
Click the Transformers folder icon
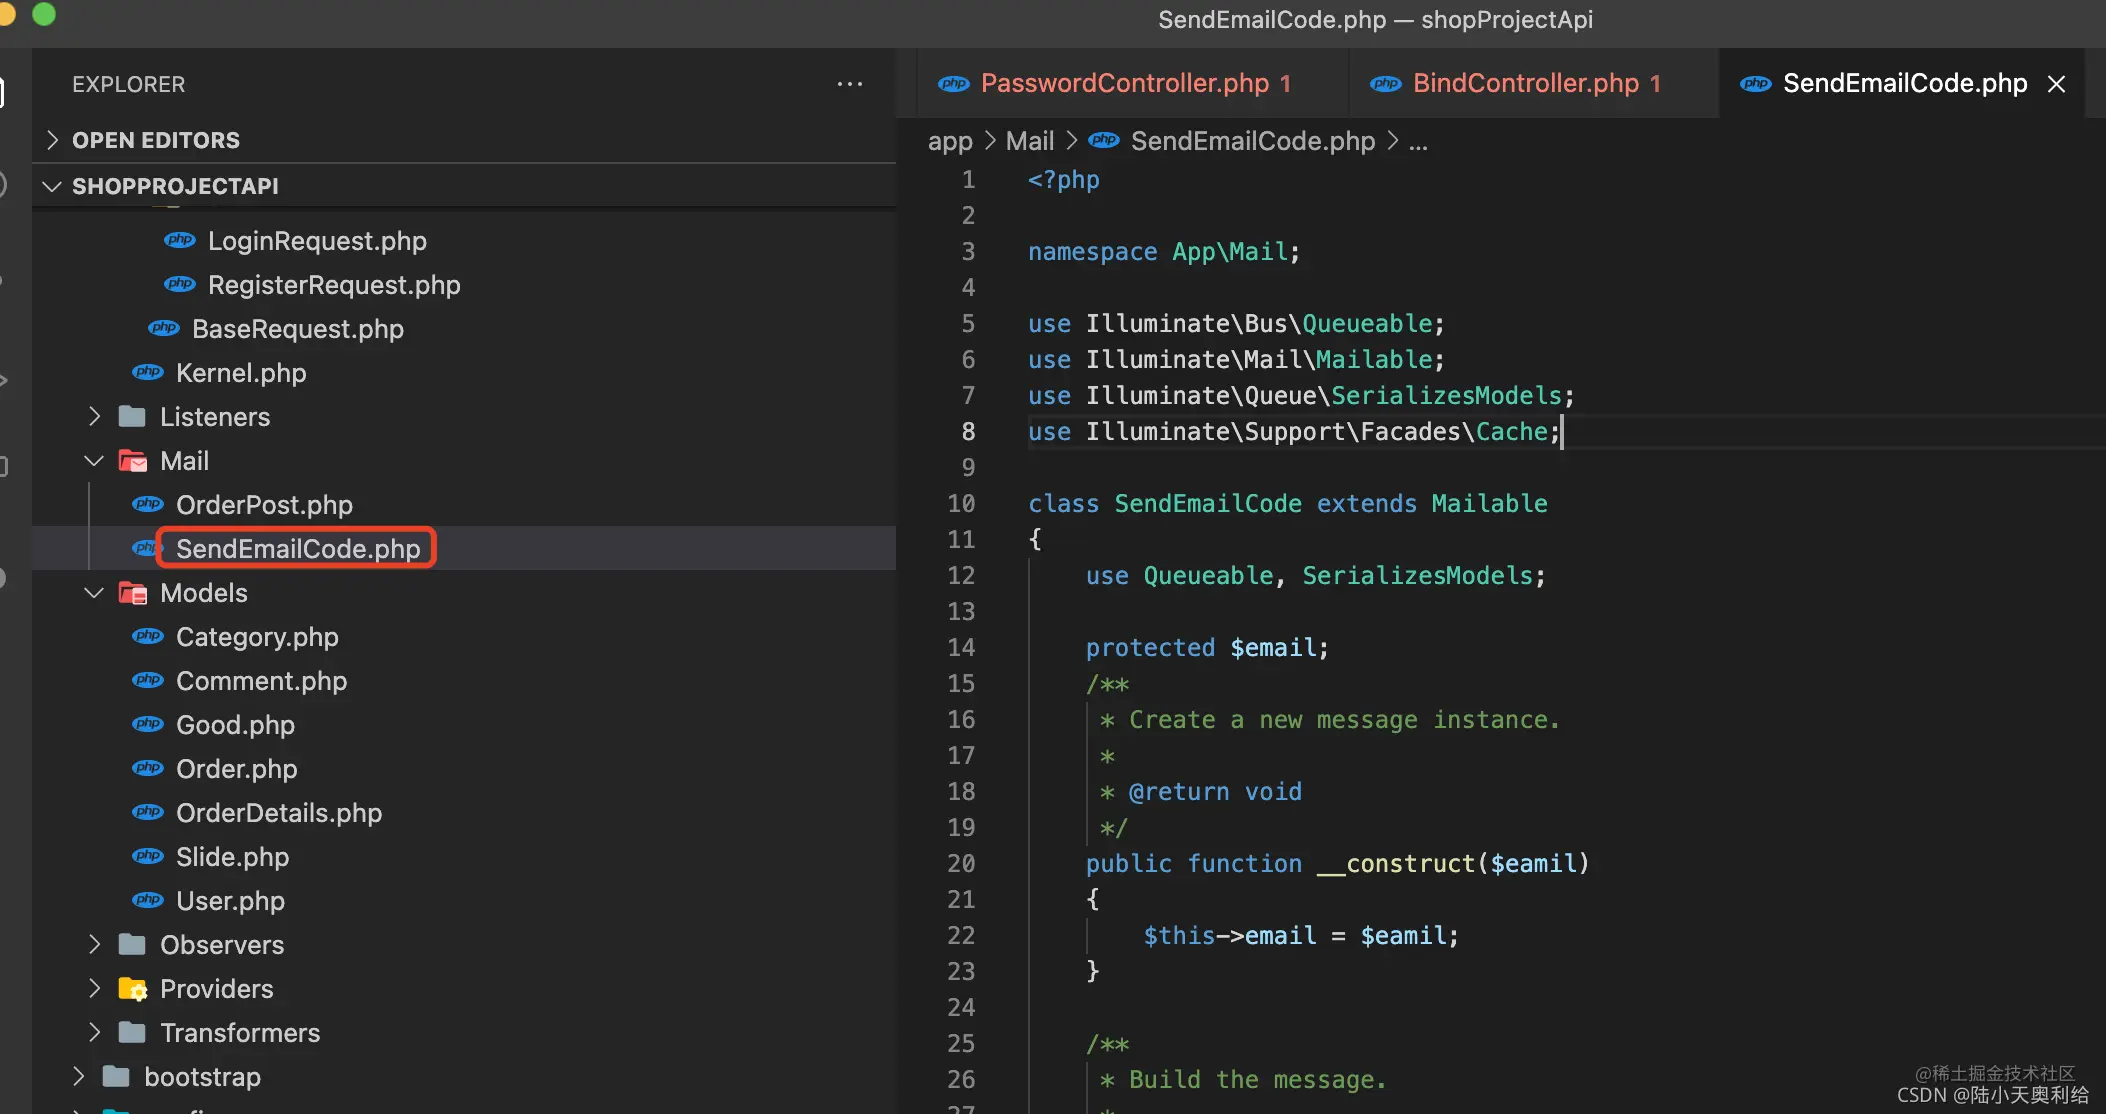pos(133,1033)
